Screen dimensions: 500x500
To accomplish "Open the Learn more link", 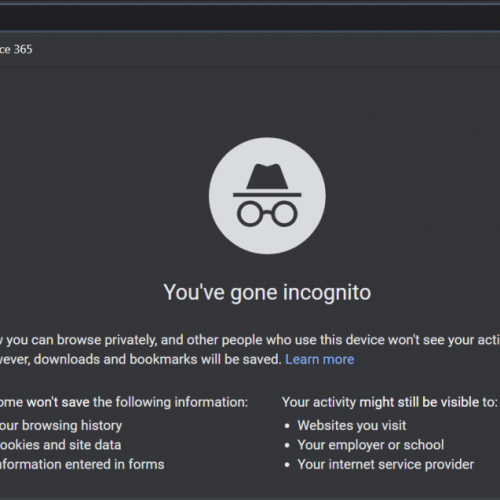I will 320,359.
